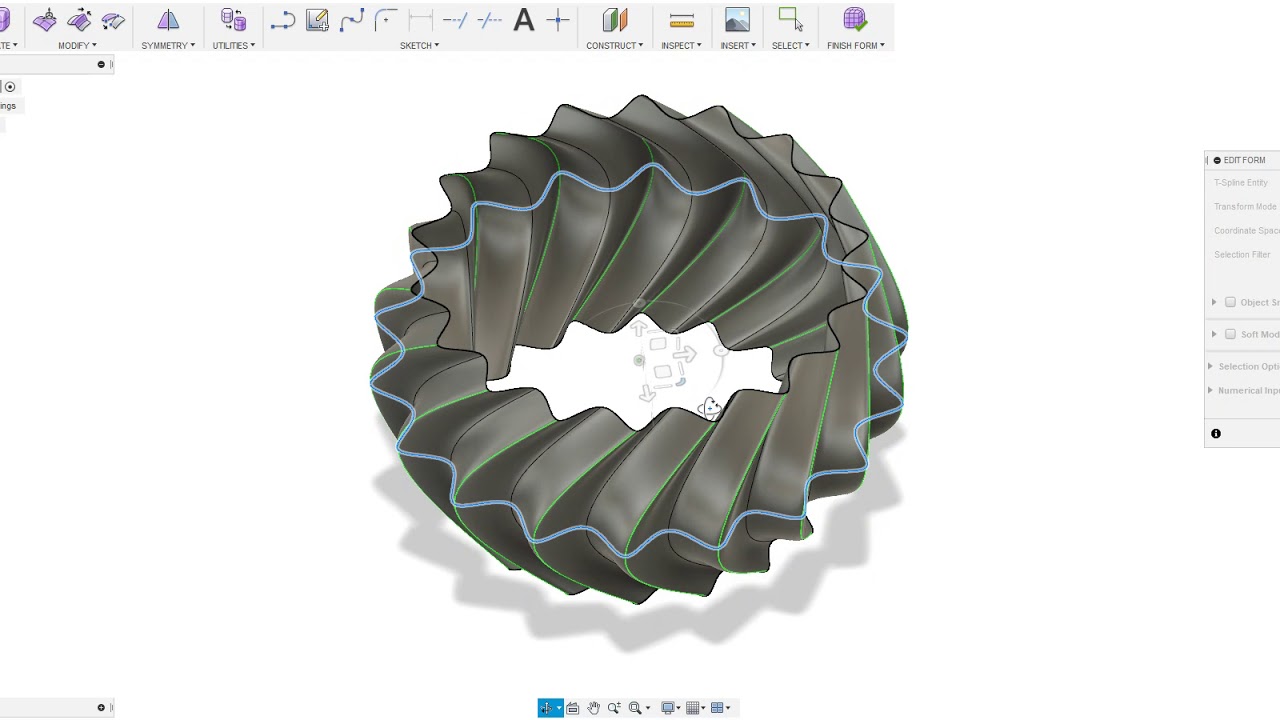Click the Finish Form icon

(854, 20)
